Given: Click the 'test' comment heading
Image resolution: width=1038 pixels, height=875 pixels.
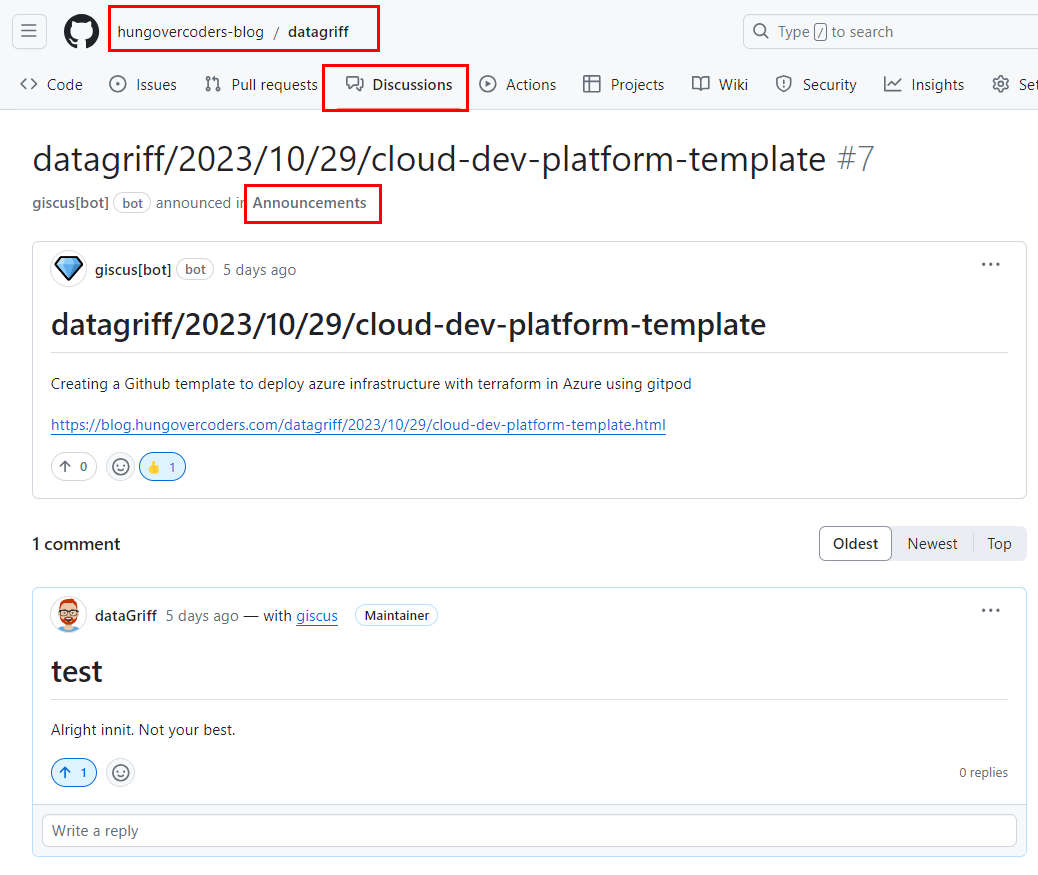Looking at the screenshot, I should point(77,672).
